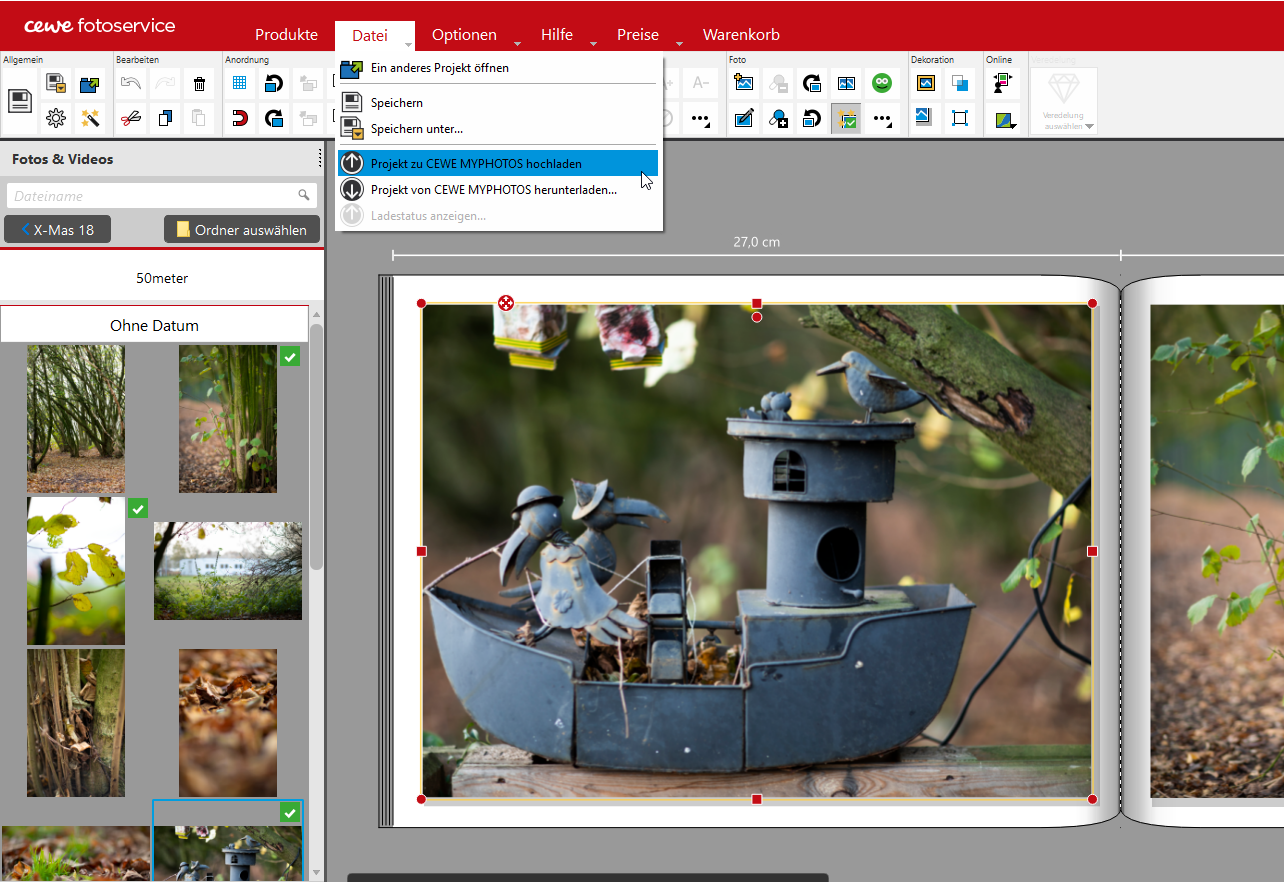This screenshot has width=1284, height=882.
Task: Click the photo frame icon in Dekoration
Action: tap(925, 84)
